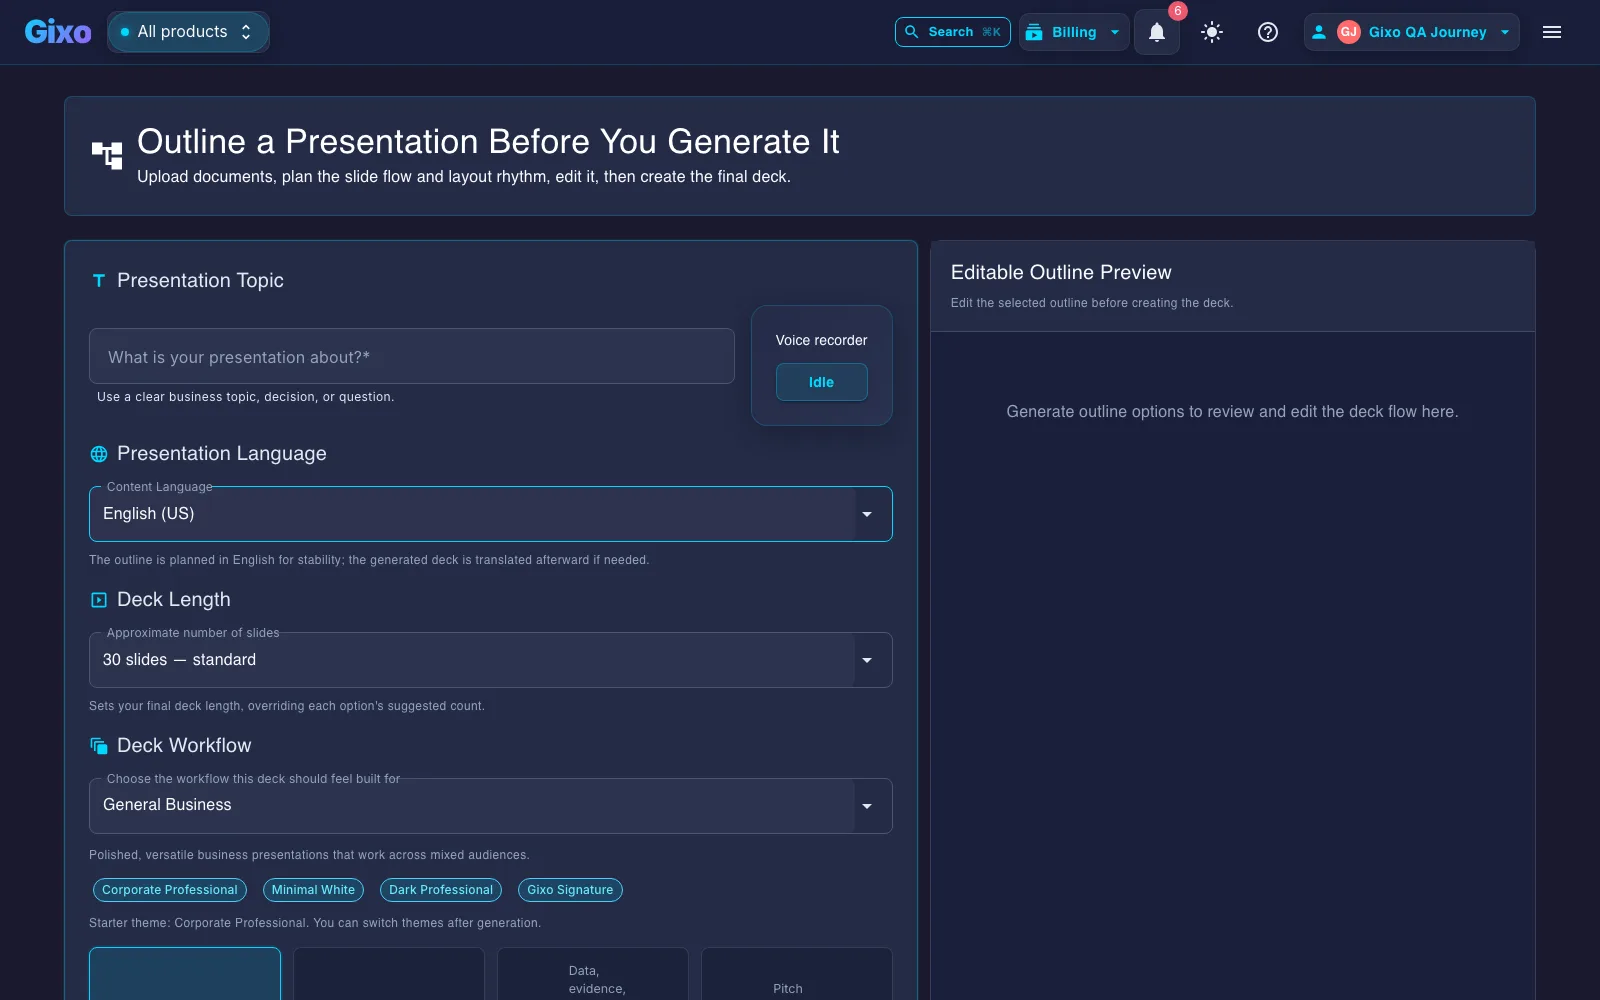Image resolution: width=1600 pixels, height=1000 pixels.
Task: Select the Gixo Signature theme chip
Action: coord(570,890)
